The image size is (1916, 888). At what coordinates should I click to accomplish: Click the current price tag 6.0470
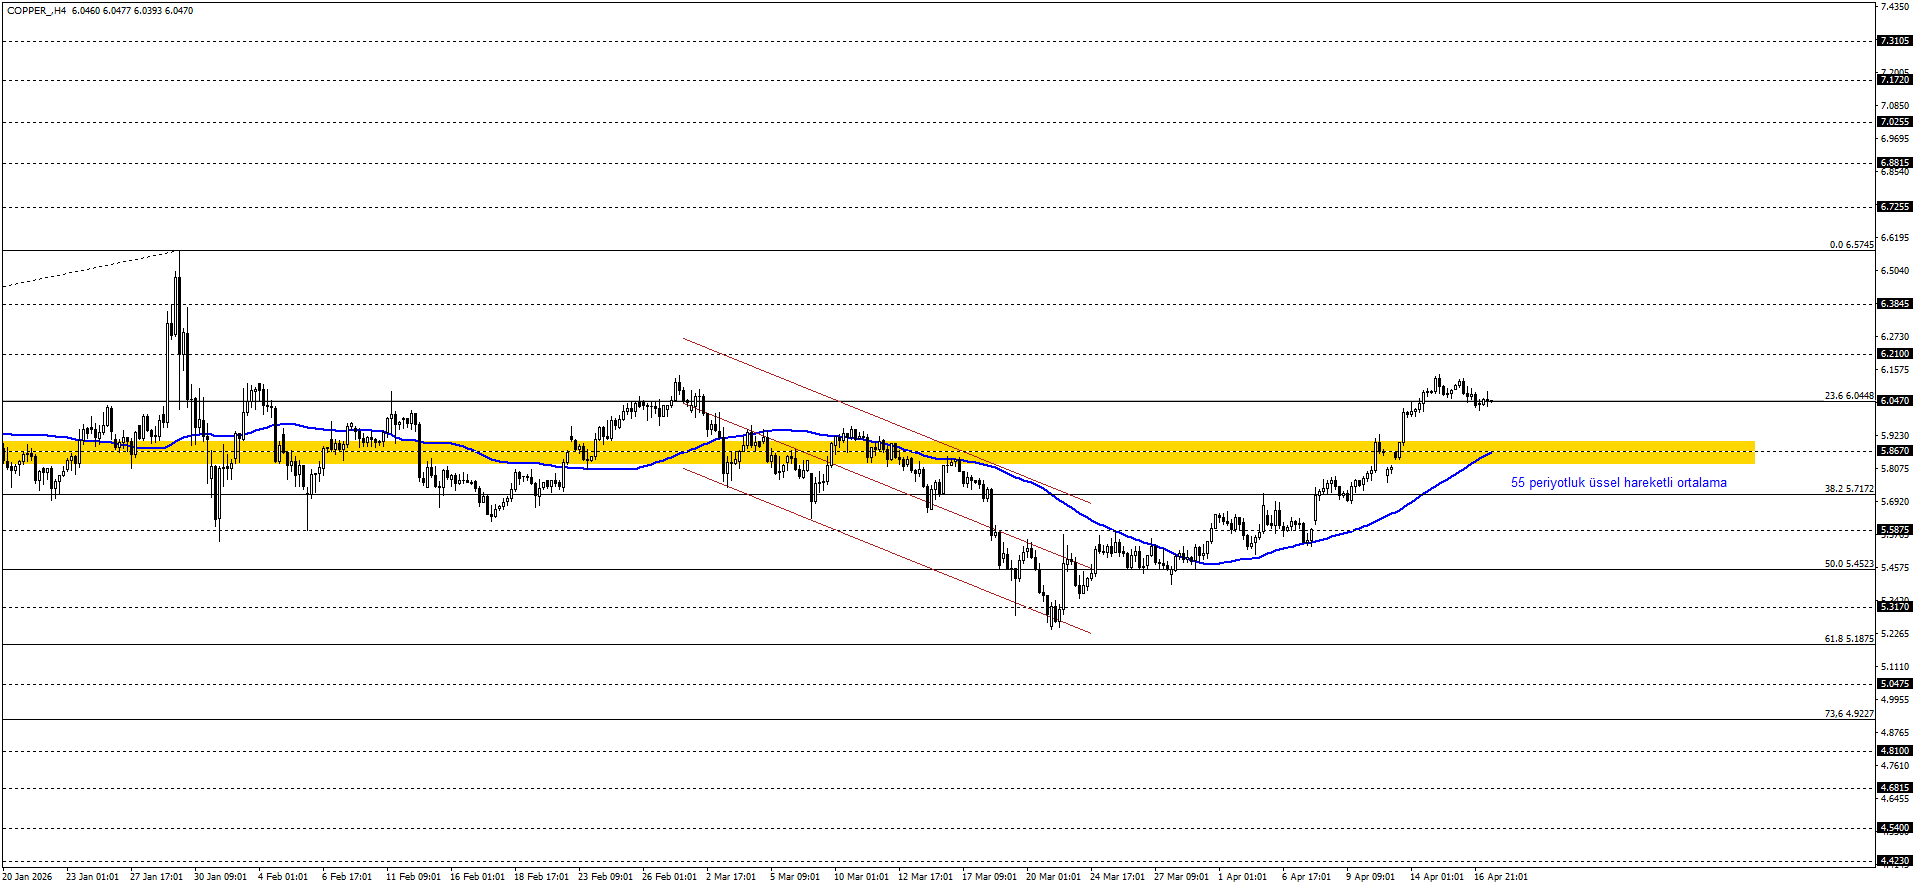coord(1895,401)
